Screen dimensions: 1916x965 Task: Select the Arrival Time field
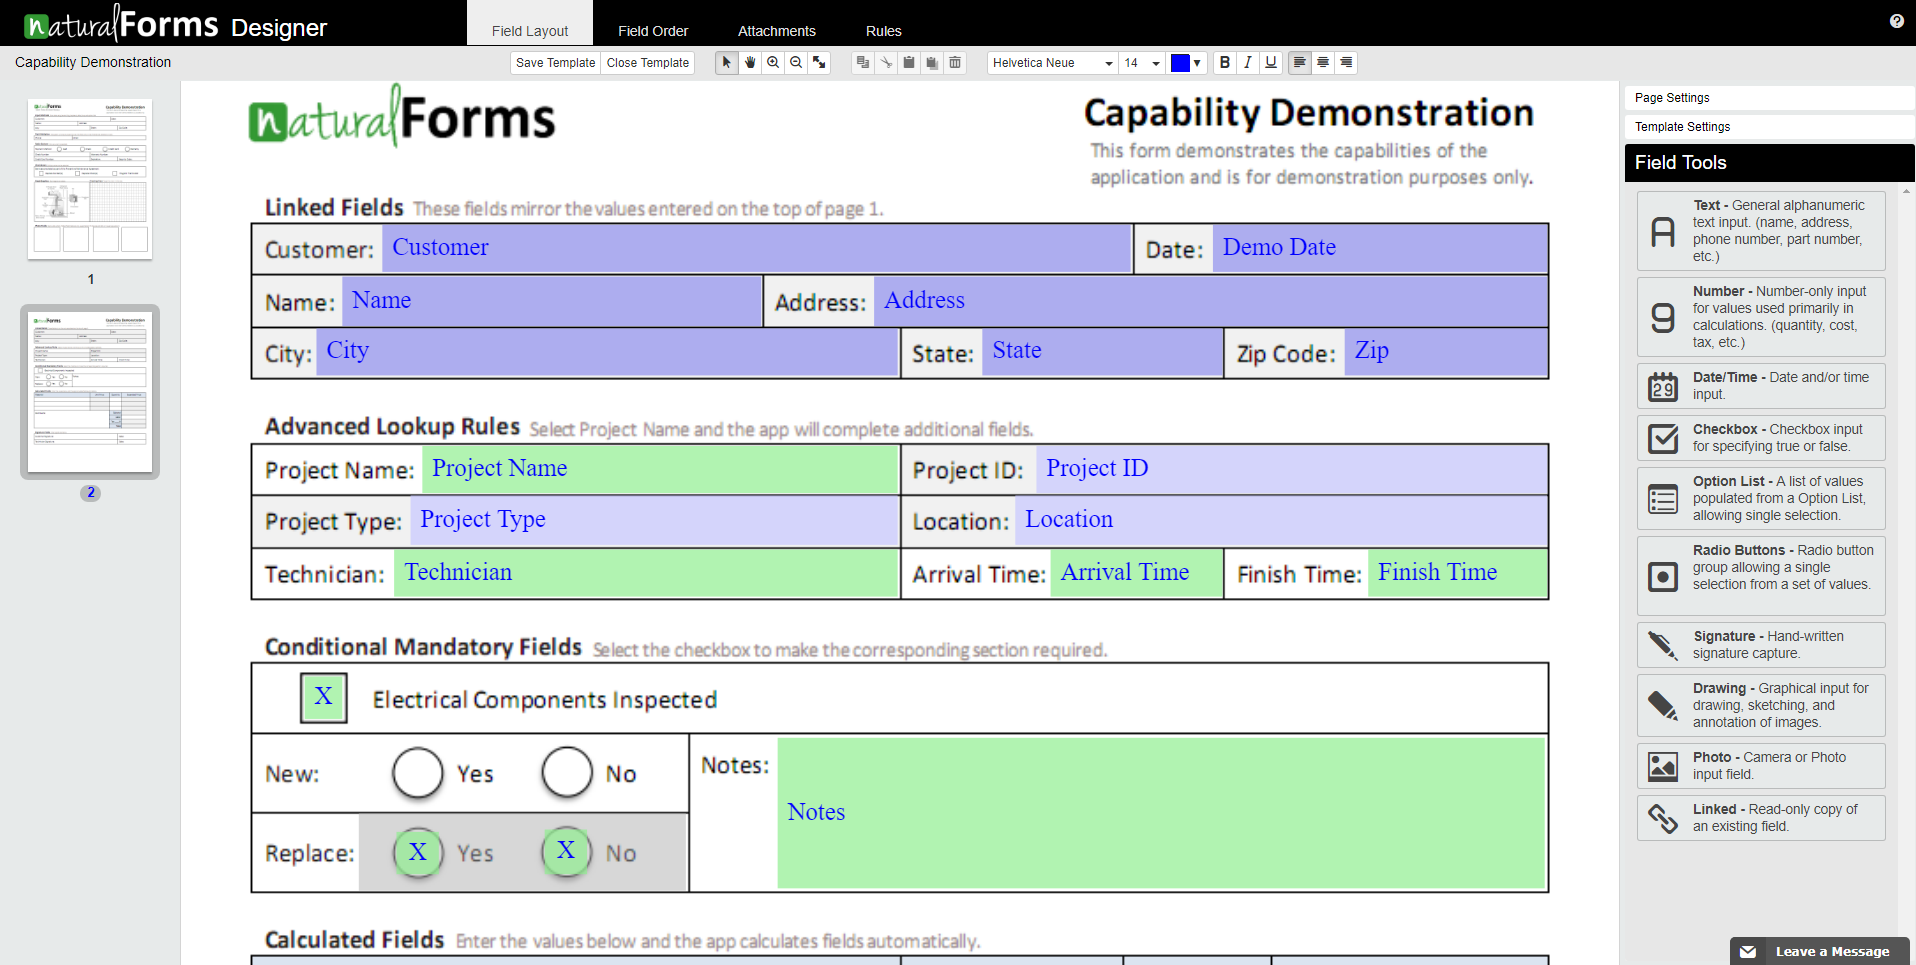1136,573
